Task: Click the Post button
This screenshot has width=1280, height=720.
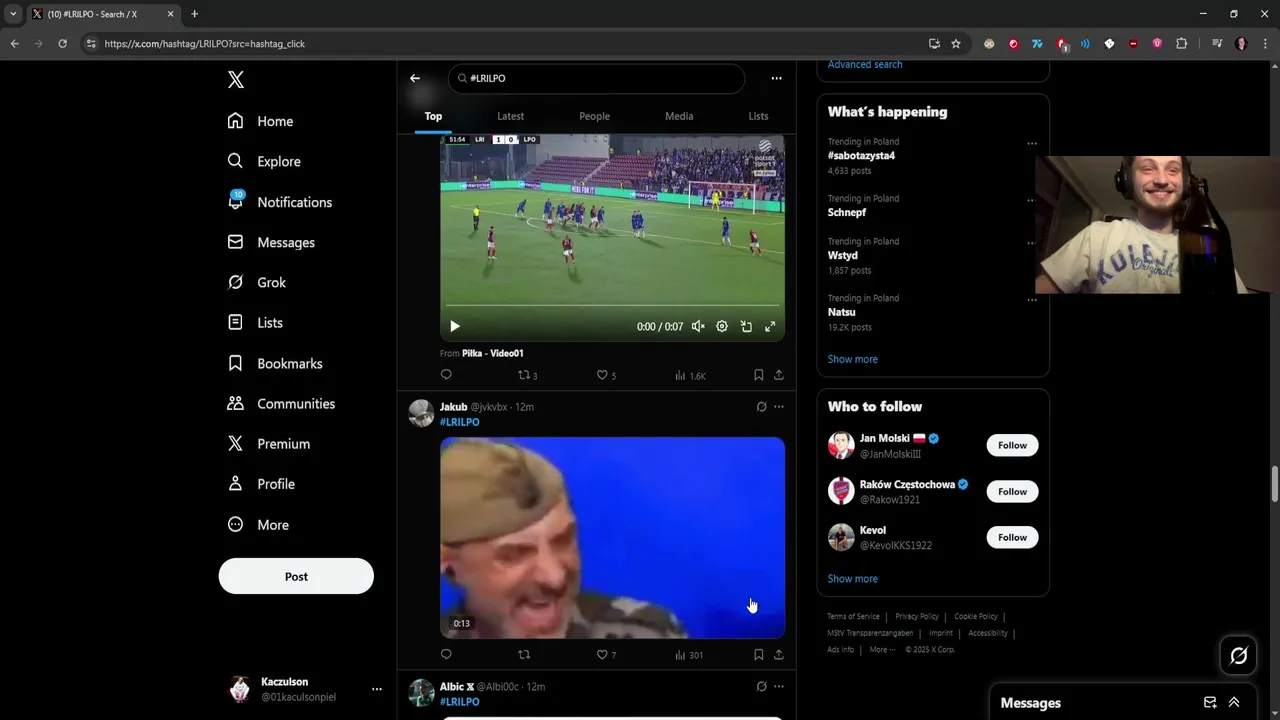Action: (296, 576)
